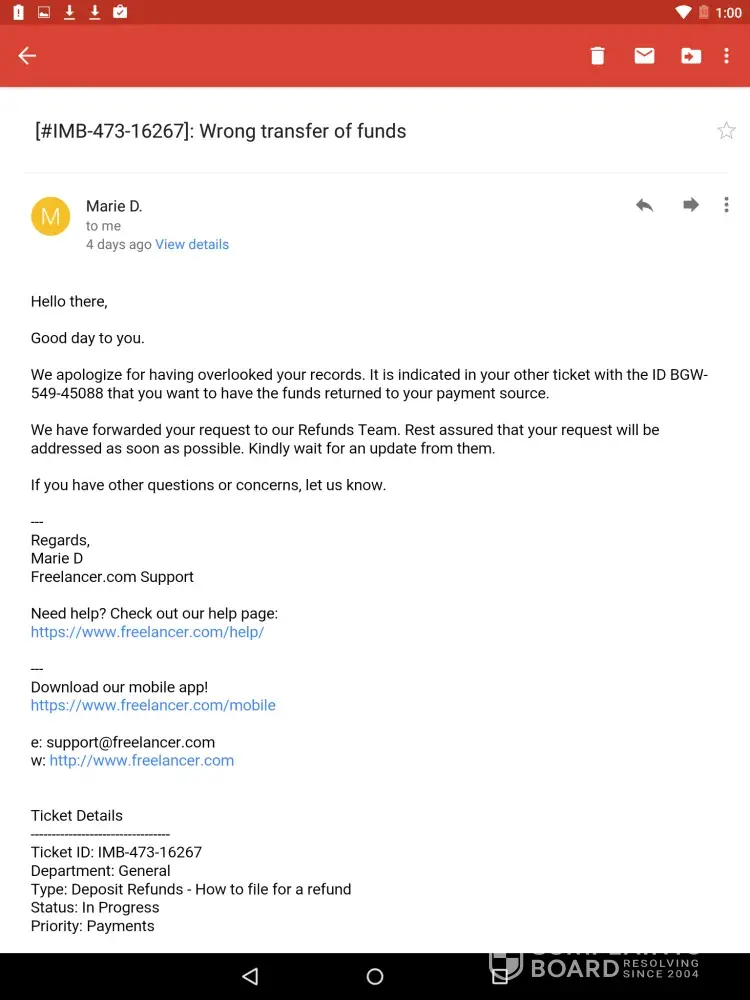This screenshot has width=750, height=1000.
Task: Delete this email with the trash icon
Action: tap(597, 56)
